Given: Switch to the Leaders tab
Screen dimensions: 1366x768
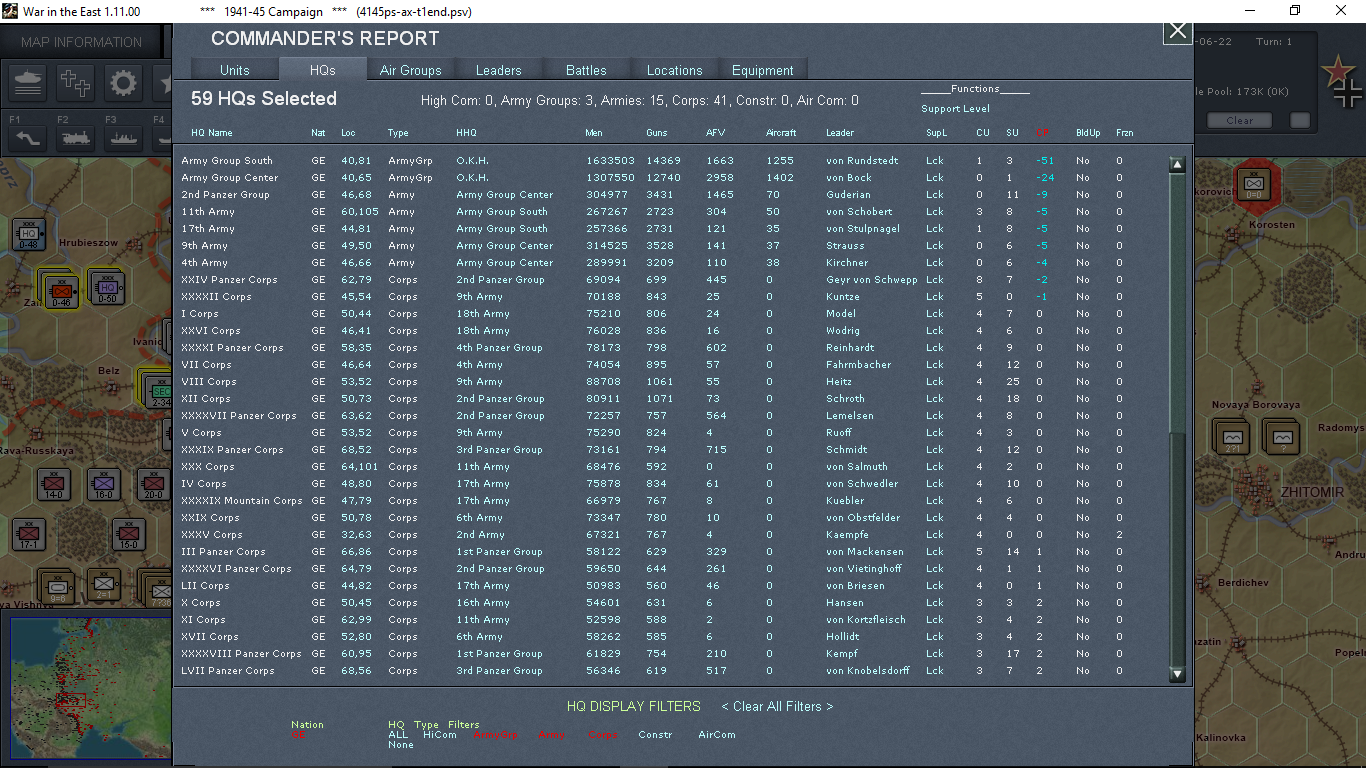Looking at the screenshot, I should 499,70.
